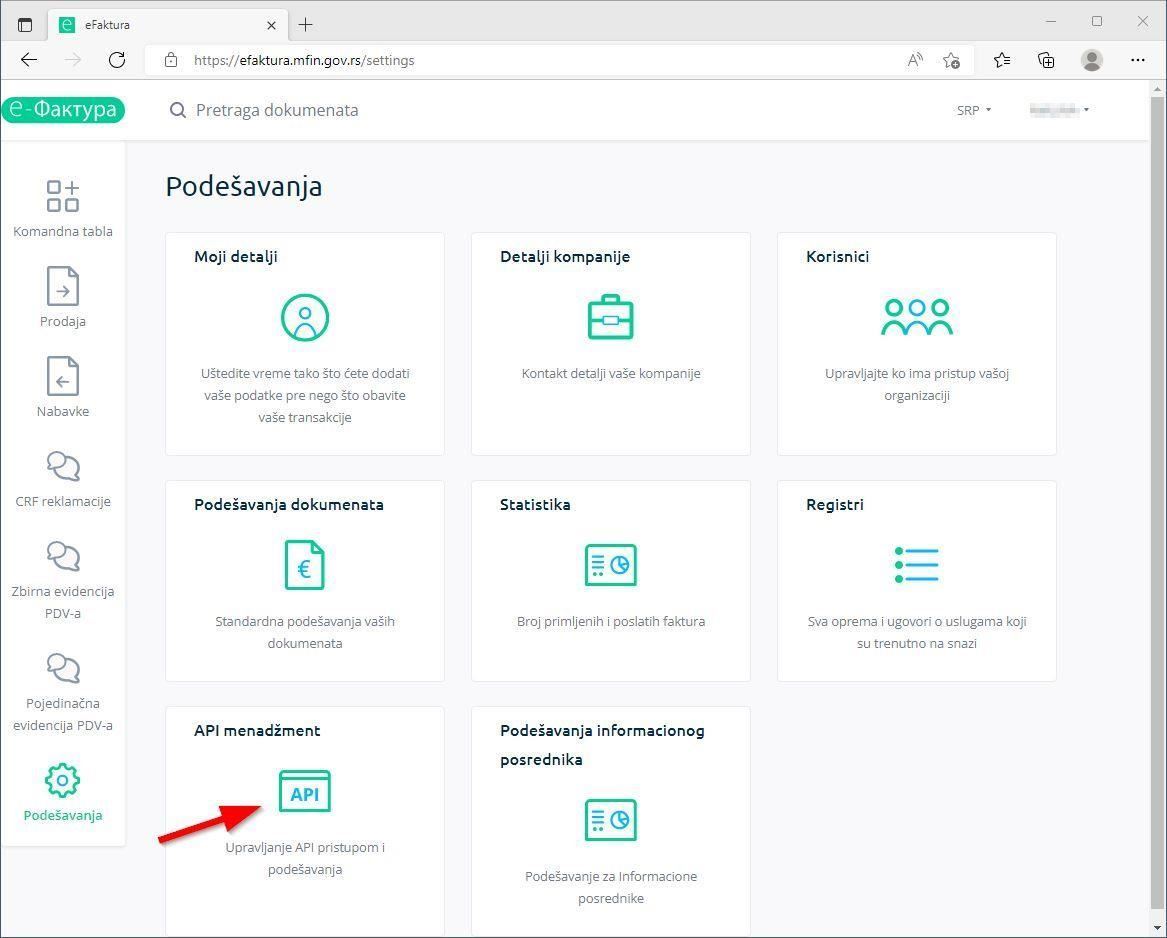The height and width of the screenshot is (938, 1167).
Task: Go to Komandna tabla in sidebar
Action: (62, 208)
